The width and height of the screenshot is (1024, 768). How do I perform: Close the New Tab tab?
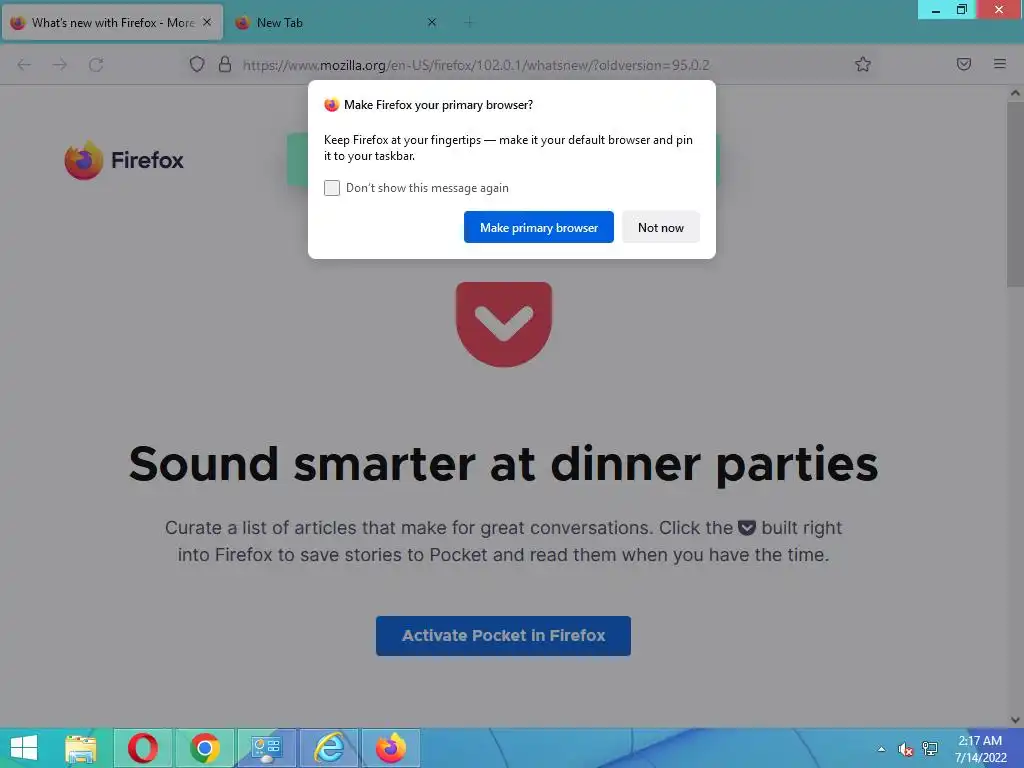point(432,22)
